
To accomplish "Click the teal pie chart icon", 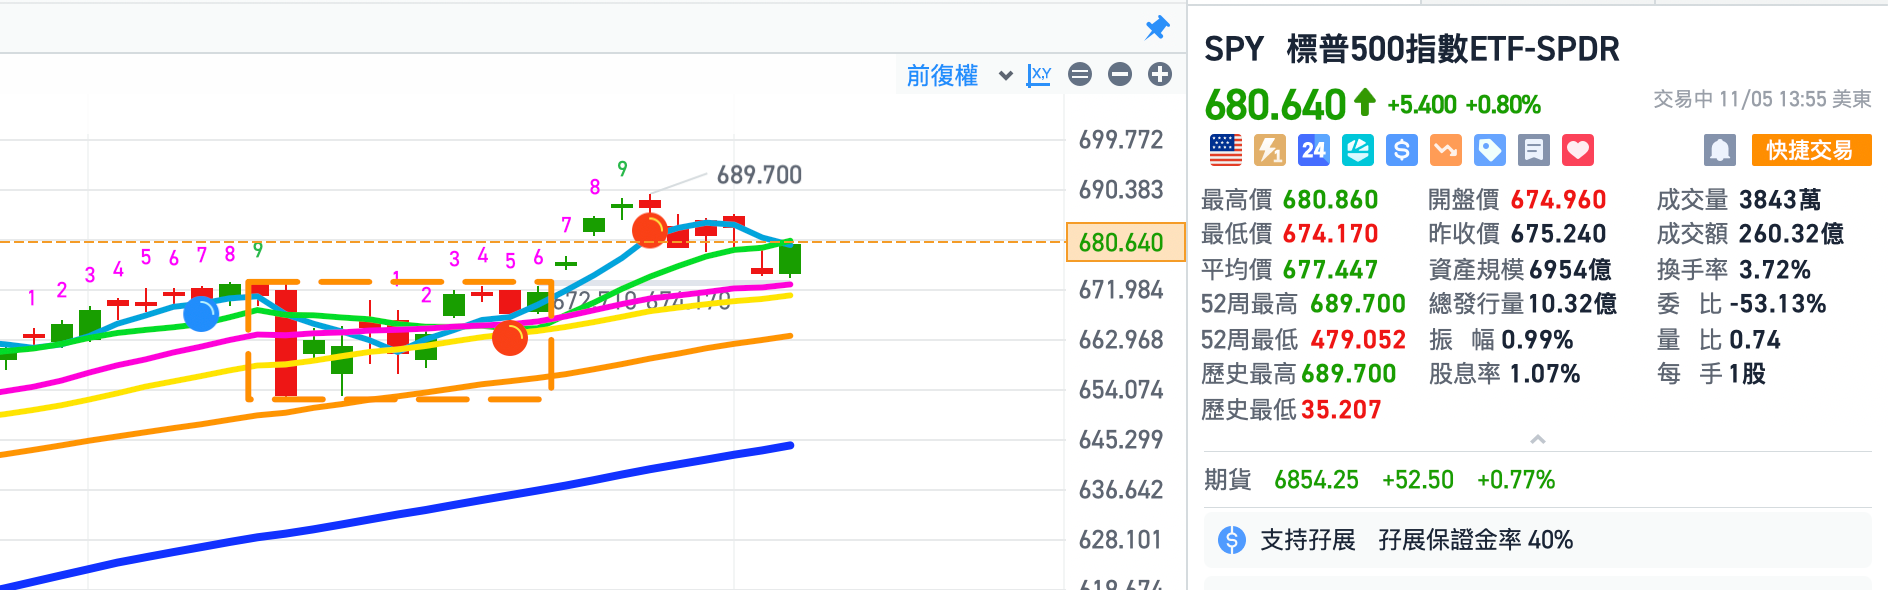I will (1358, 150).
